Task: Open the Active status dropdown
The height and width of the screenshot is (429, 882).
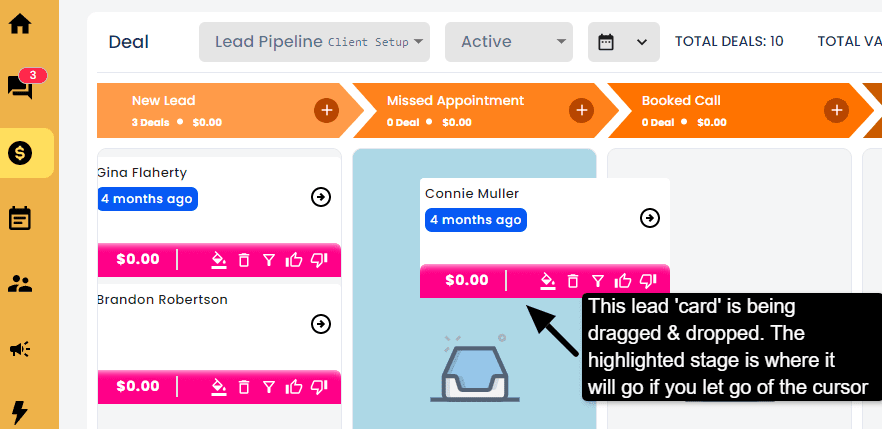Action: point(509,42)
